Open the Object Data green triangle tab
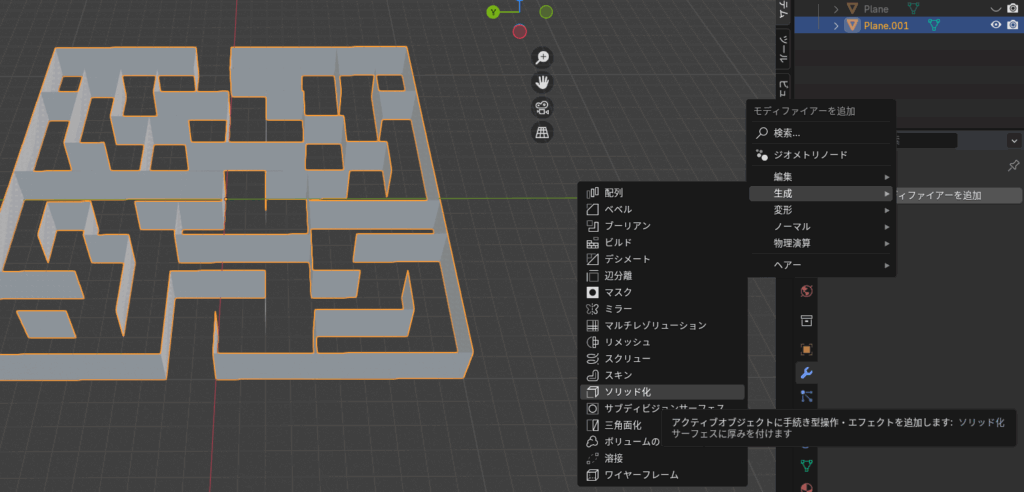The image size is (1024, 492). [807, 465]
